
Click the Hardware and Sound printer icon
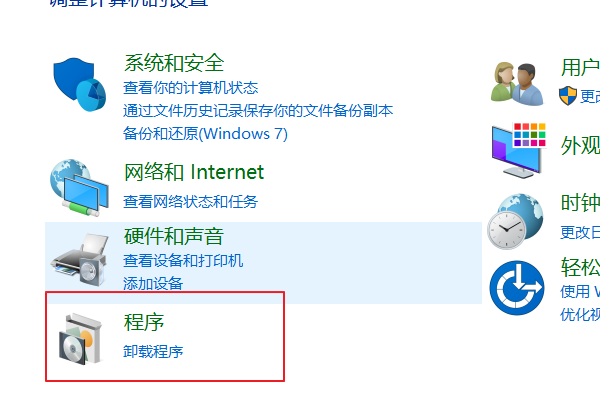[80, 260]
